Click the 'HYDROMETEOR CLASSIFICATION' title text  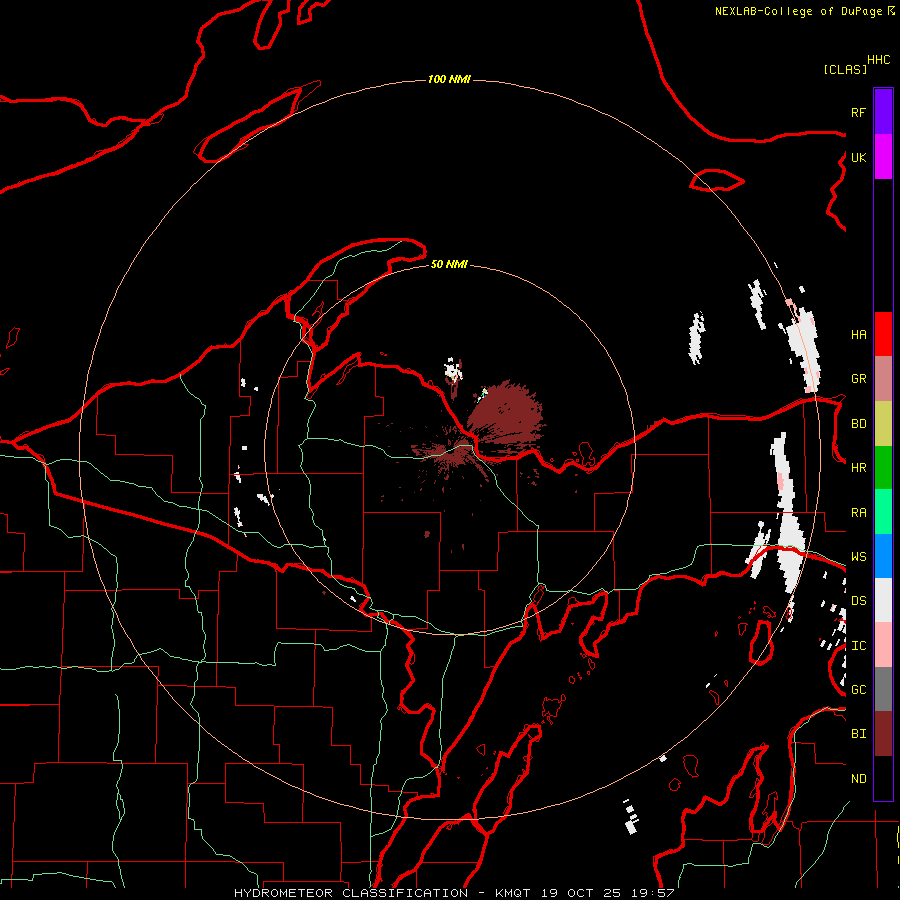click(351, 893)
